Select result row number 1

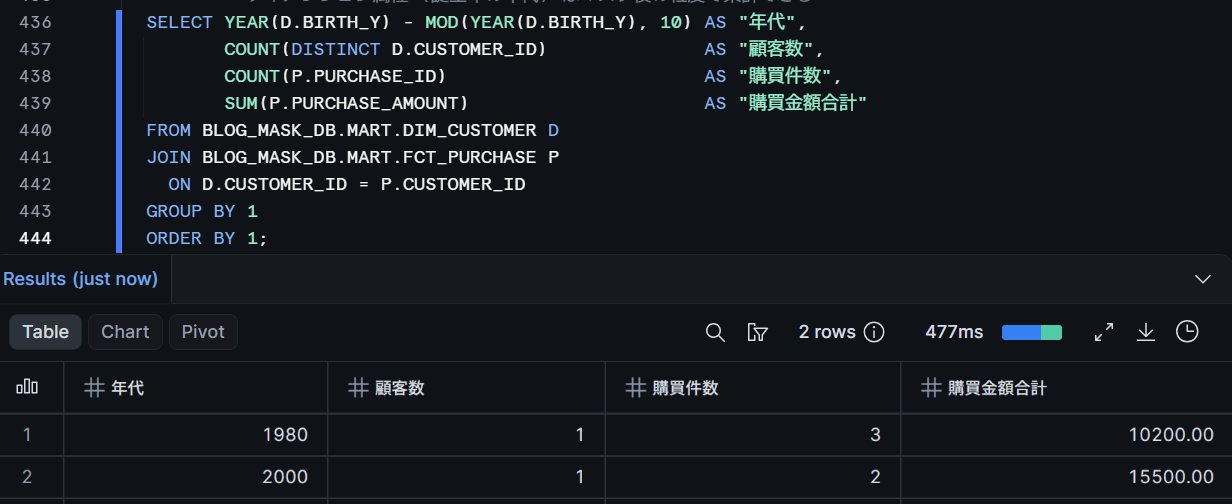pyautogui.click(x=28, y=435)
